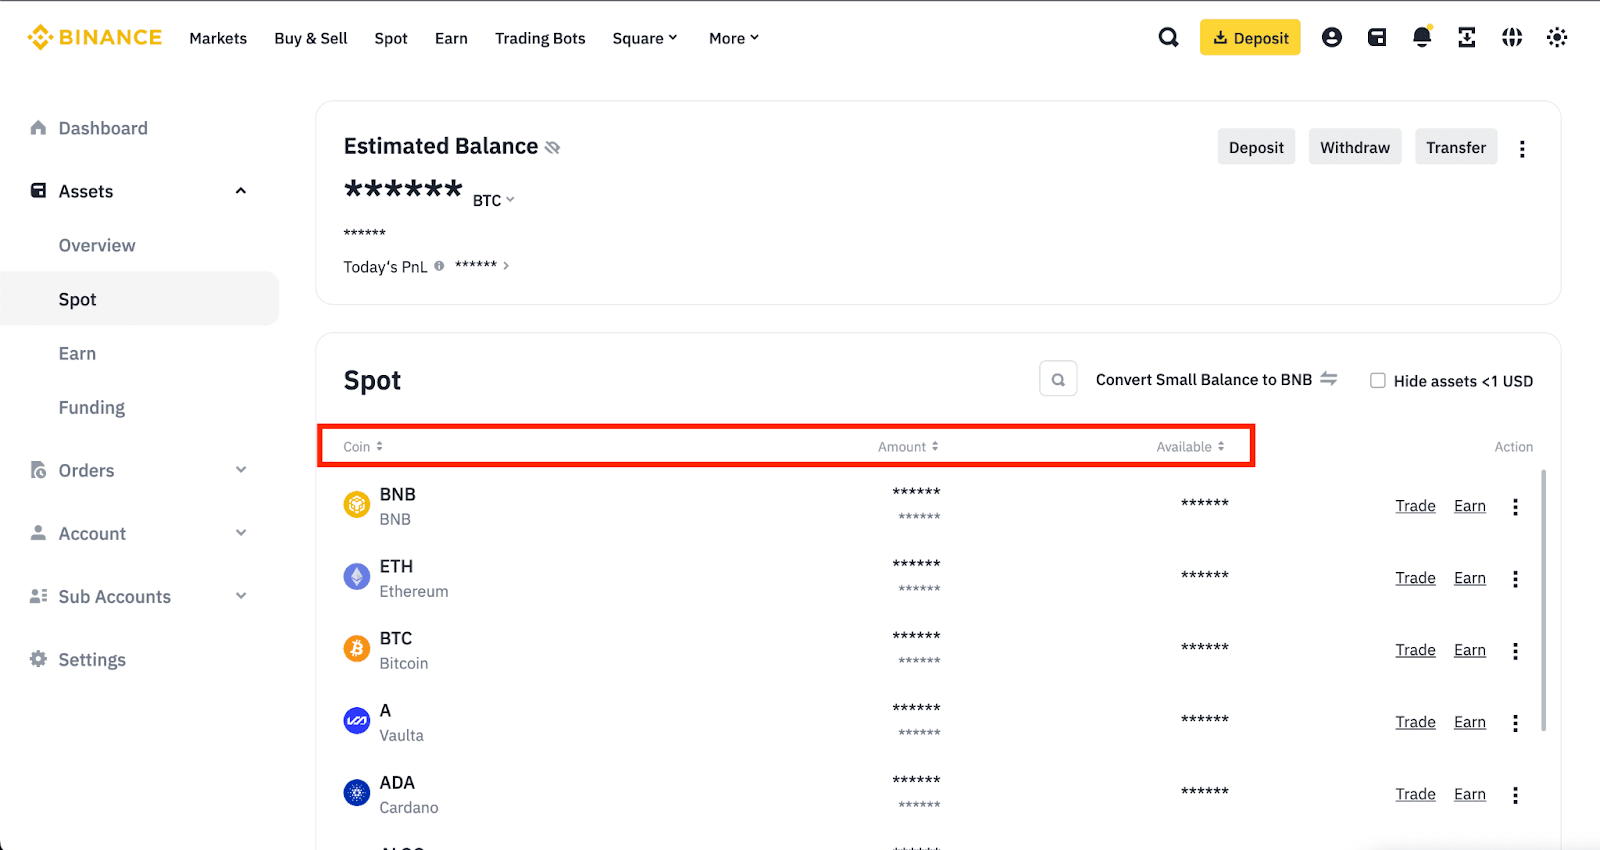
Task: Open Earn in top navigation
Action: tap(451, 38)
